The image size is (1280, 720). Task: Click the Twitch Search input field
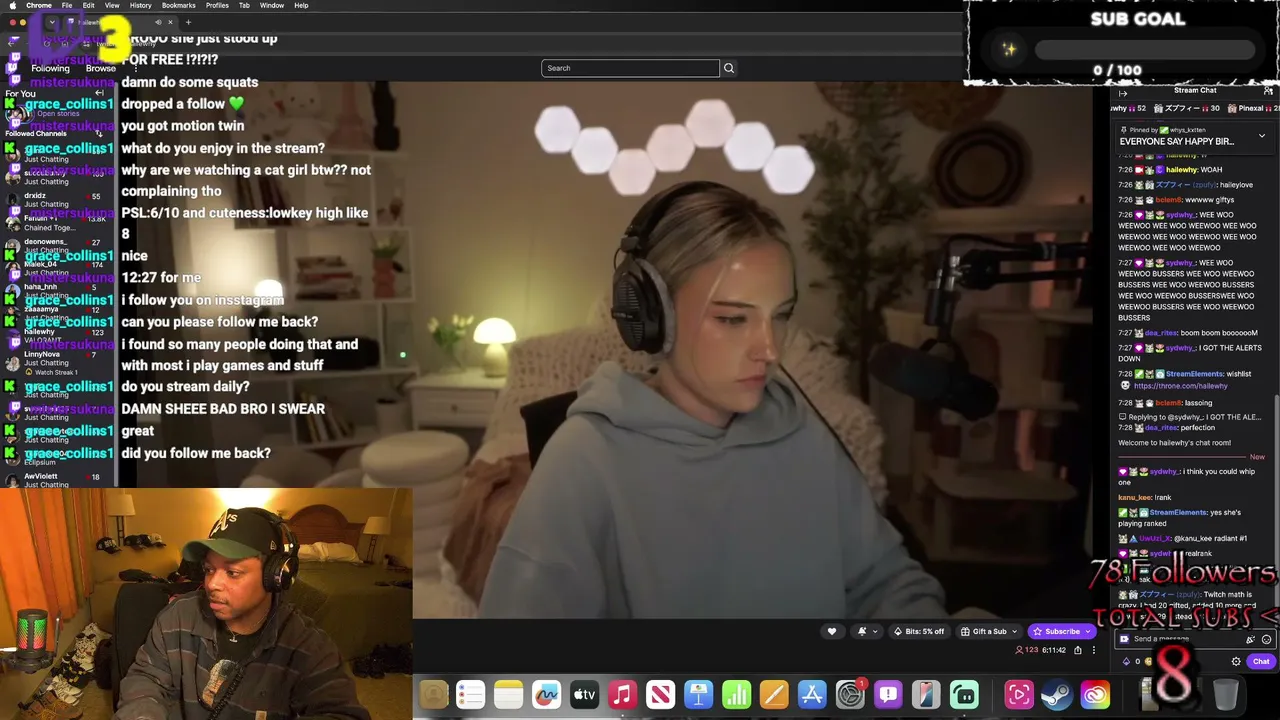click(630, 68)
